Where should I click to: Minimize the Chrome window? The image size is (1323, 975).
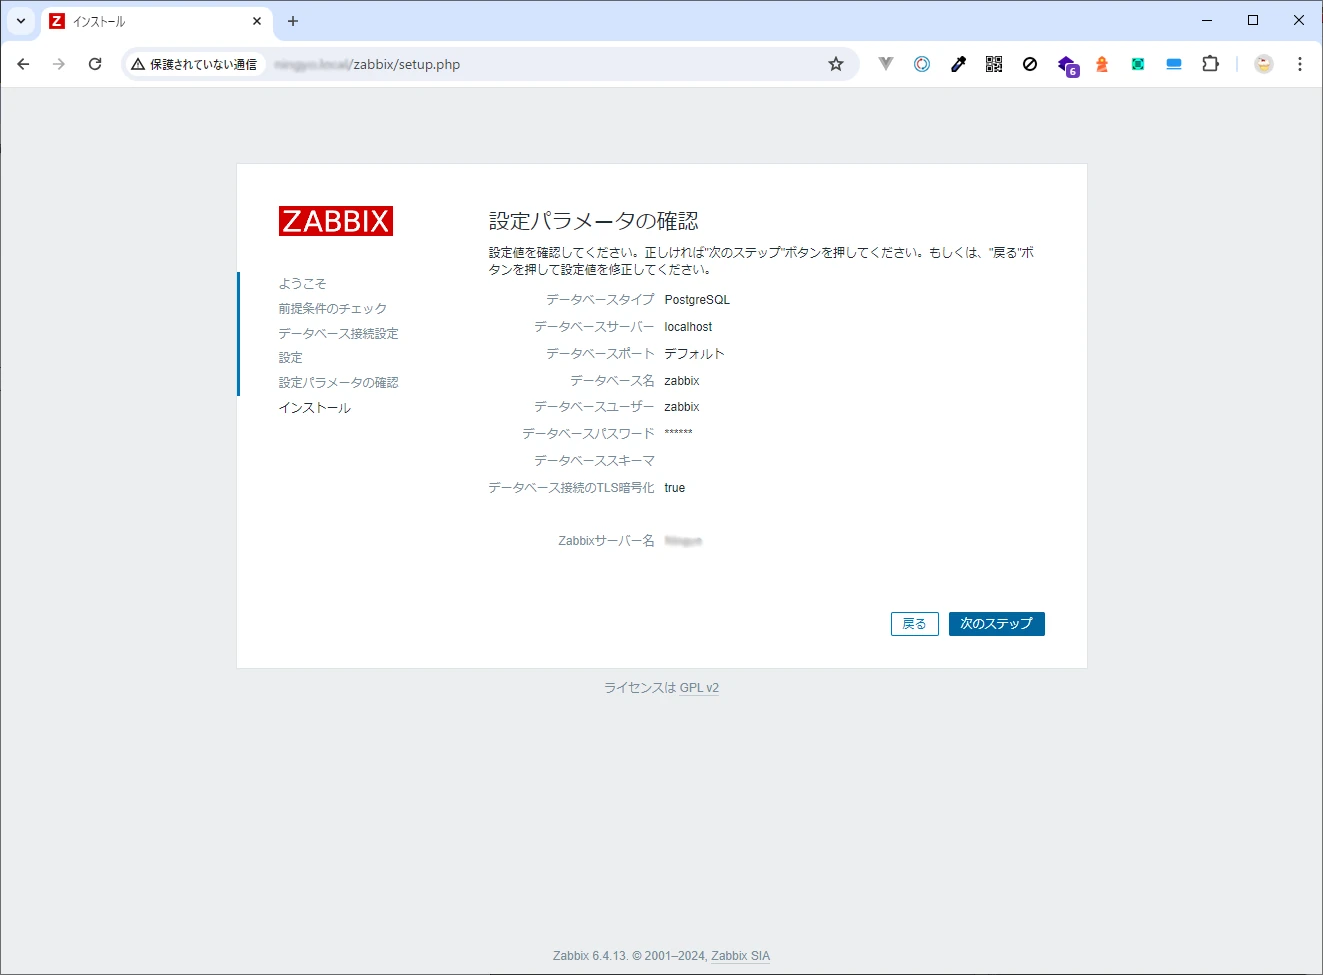point(1207,20)
